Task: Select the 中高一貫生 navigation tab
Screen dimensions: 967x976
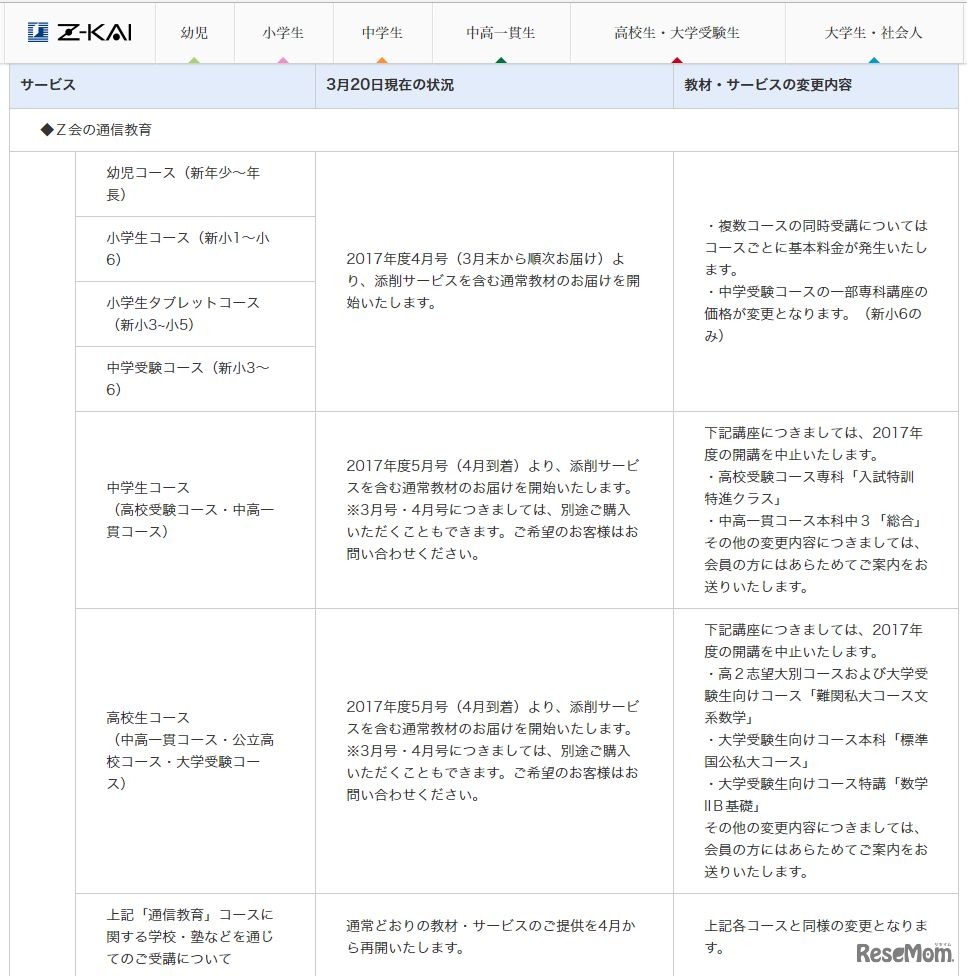Action: pyautogui.click(x=501, y=31)
